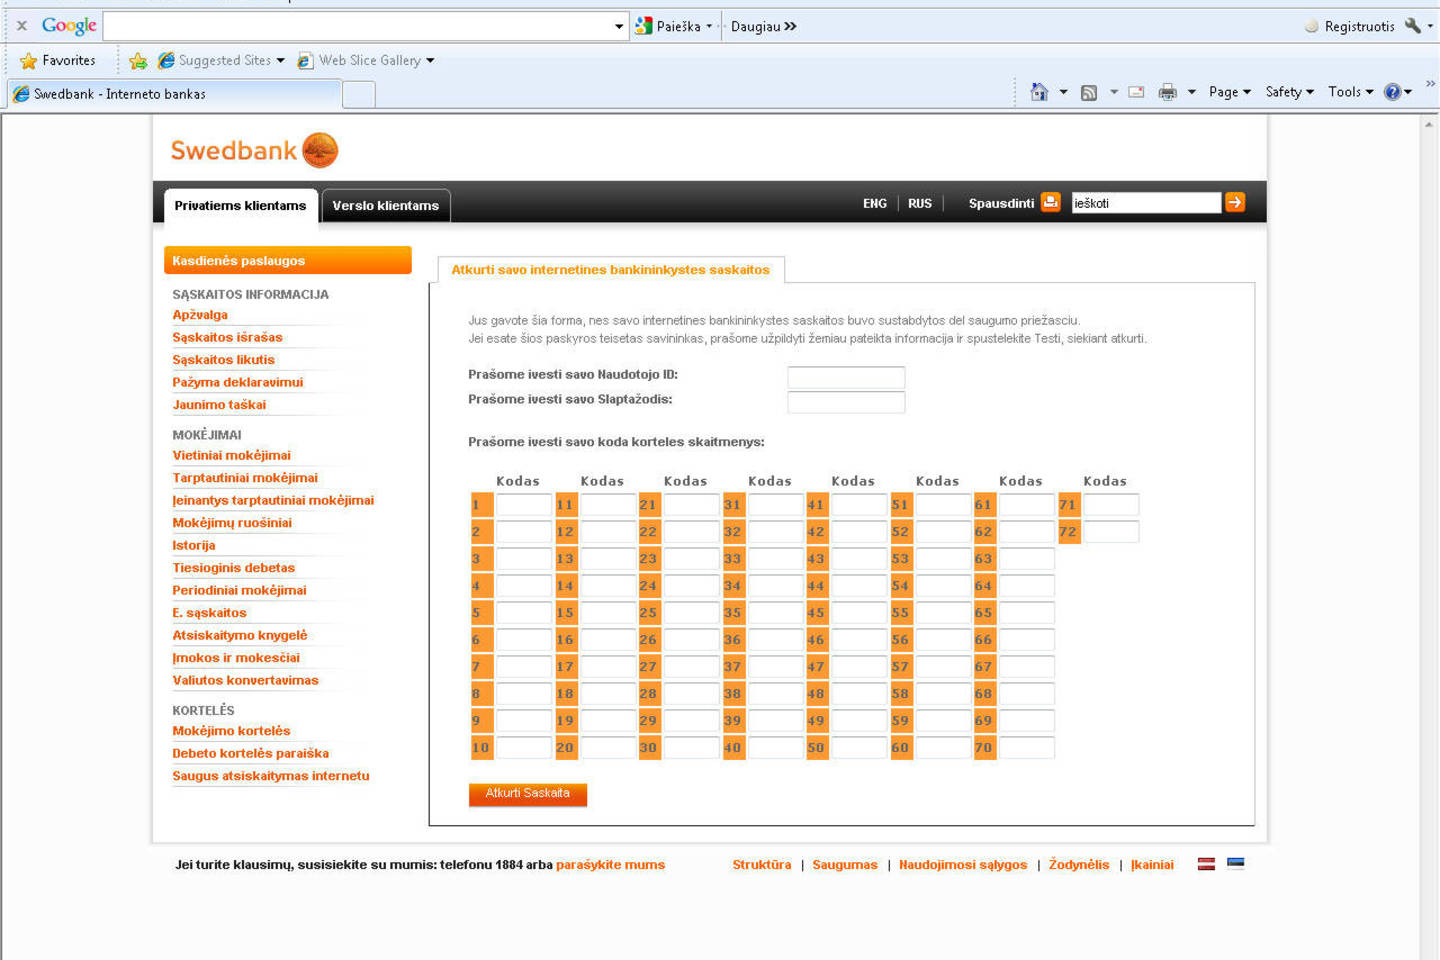
Task: Open the Page menu dropdown
Action: (1230, 92)
